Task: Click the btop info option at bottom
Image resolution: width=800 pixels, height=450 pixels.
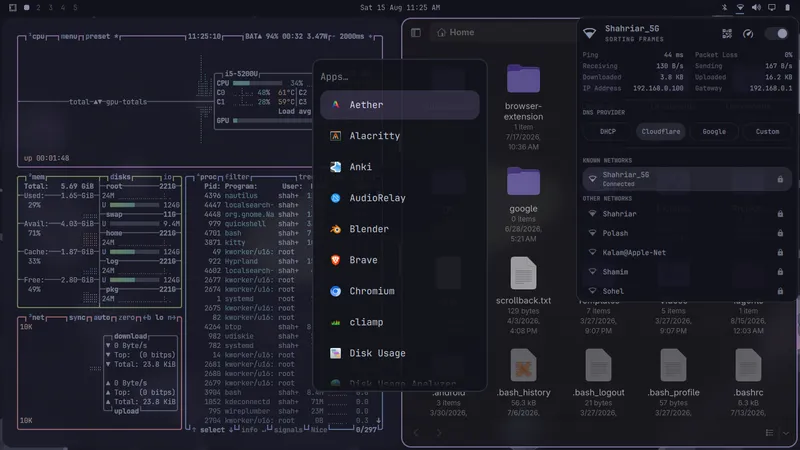Action: [249, 430]
